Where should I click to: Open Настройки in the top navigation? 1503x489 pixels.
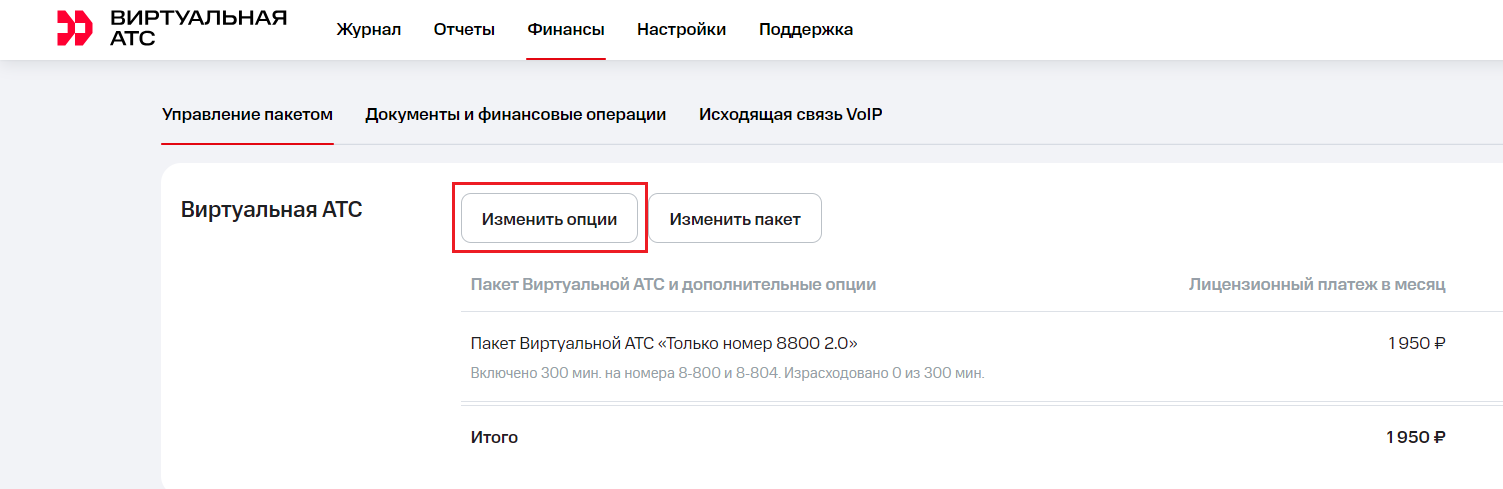682,30
